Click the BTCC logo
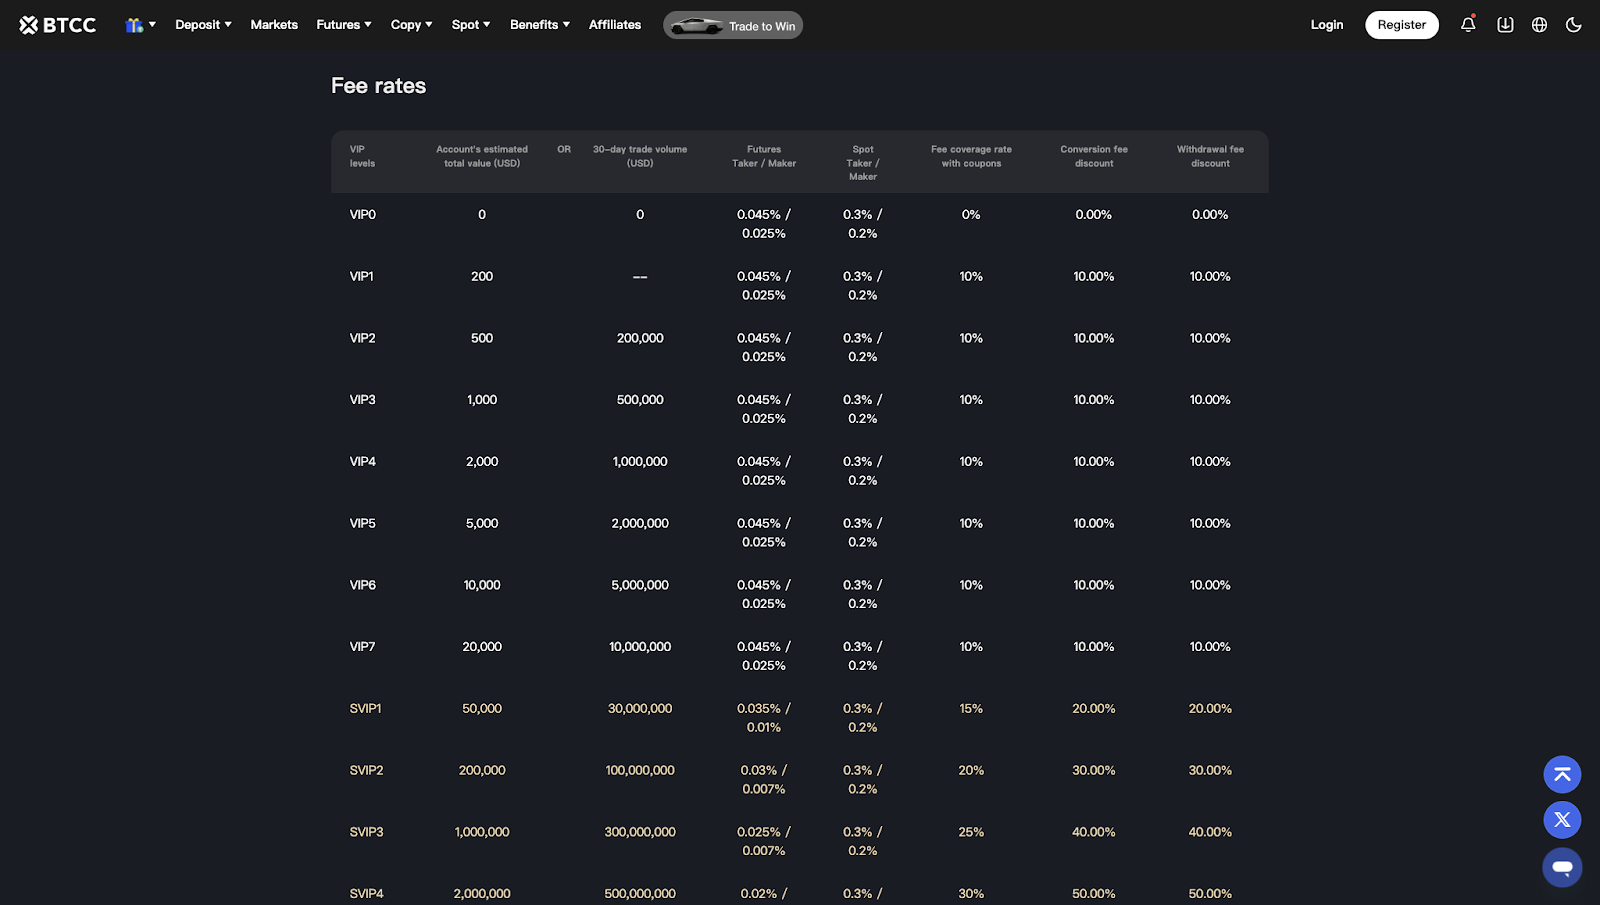Image resolution: width=1600 pixels, height=905 pixels. click(58, 25)
